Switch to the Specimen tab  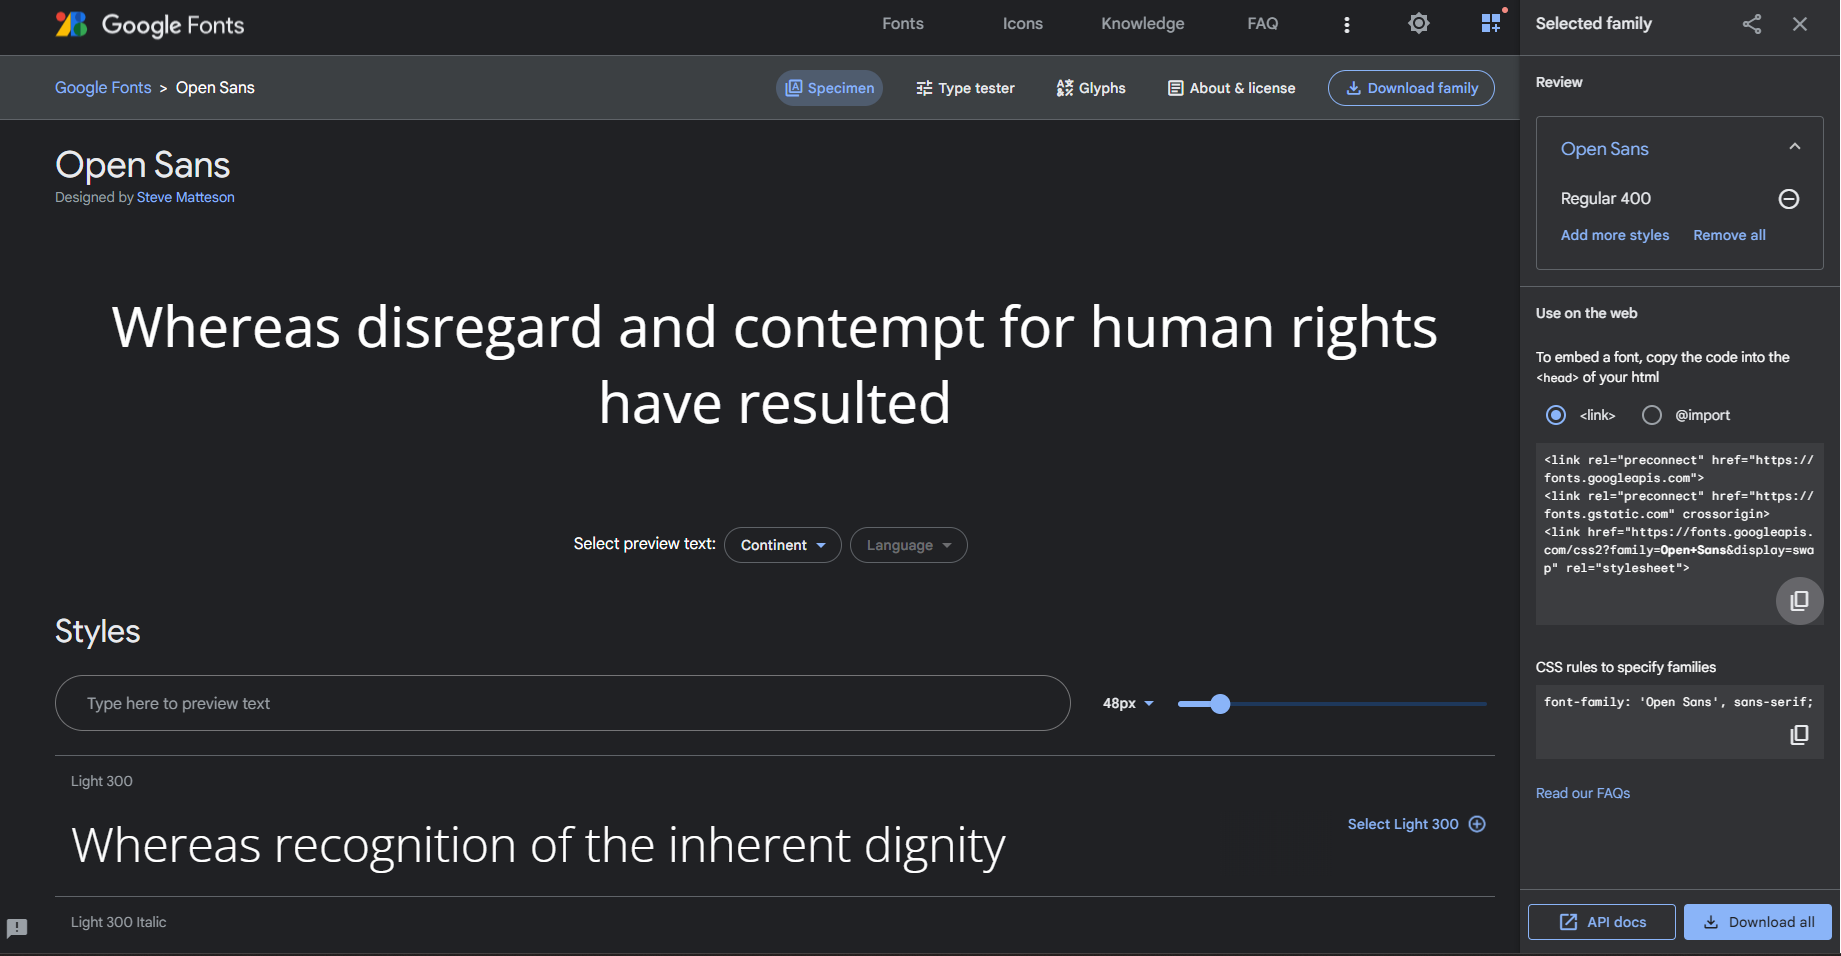pyautogui.click(x=830, y=88)
